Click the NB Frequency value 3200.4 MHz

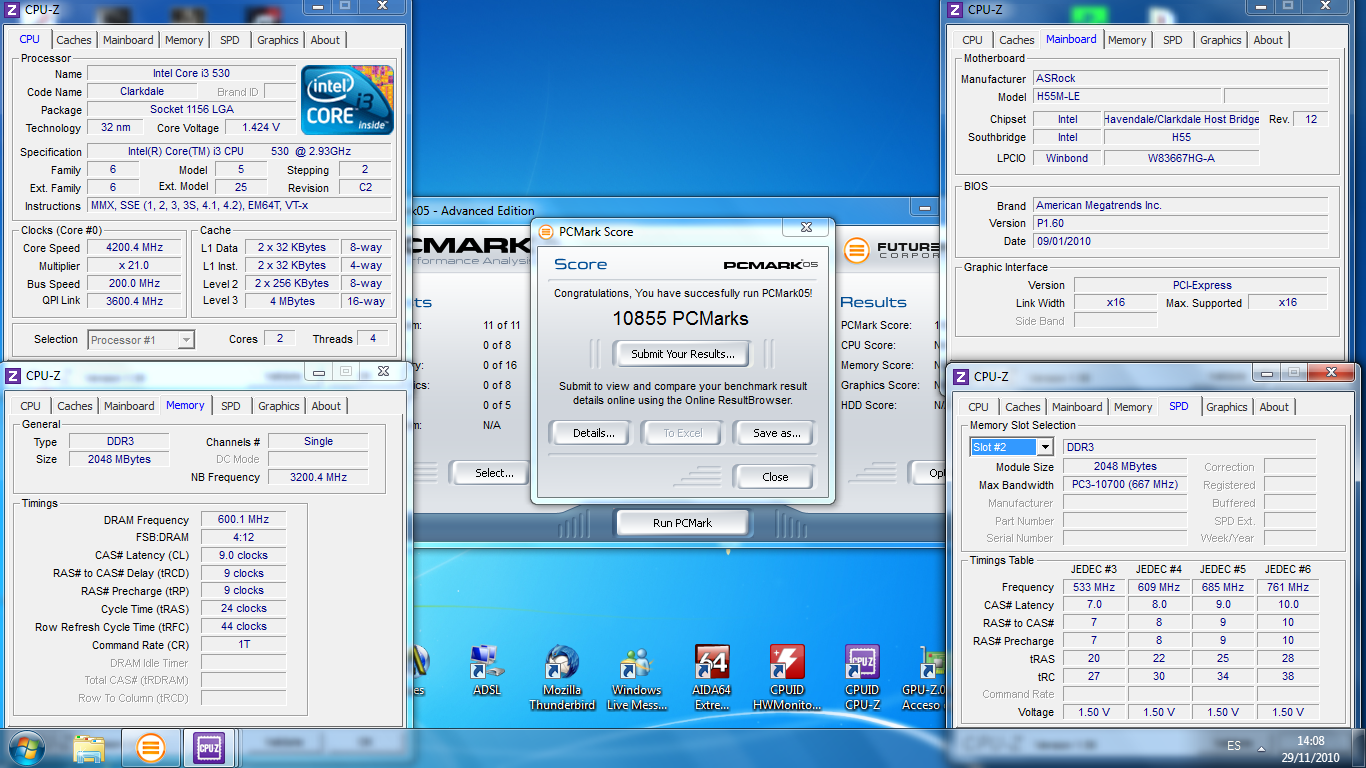318,477
